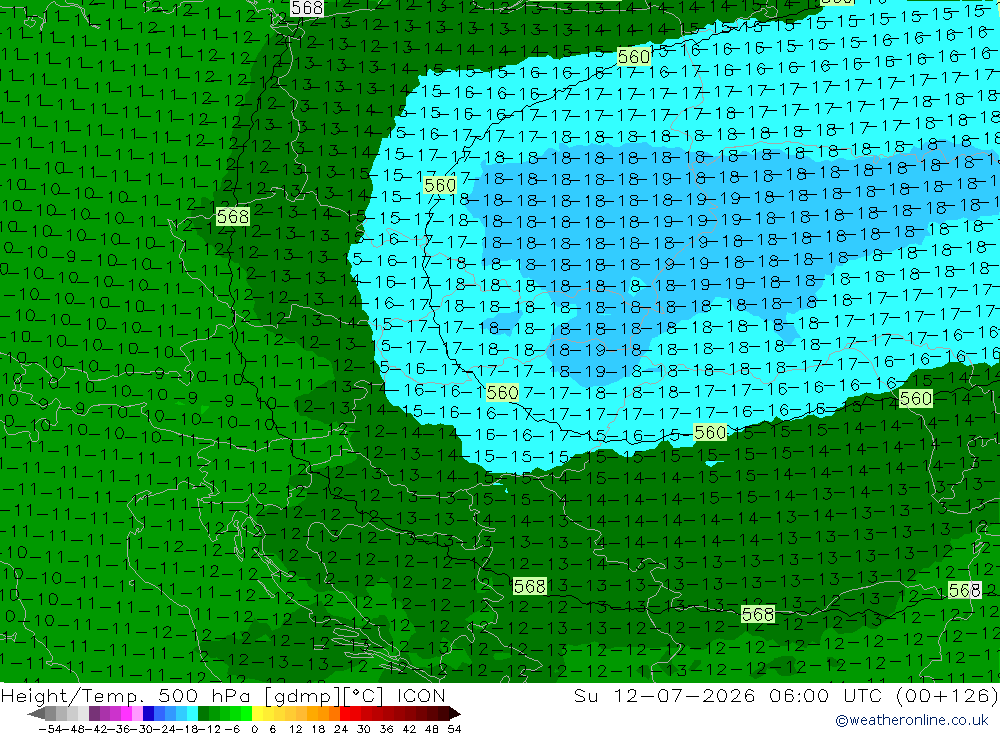1000x733 pixels.
Task: Select the bright red swatch above 24 label
Action: tap(345, 714)
